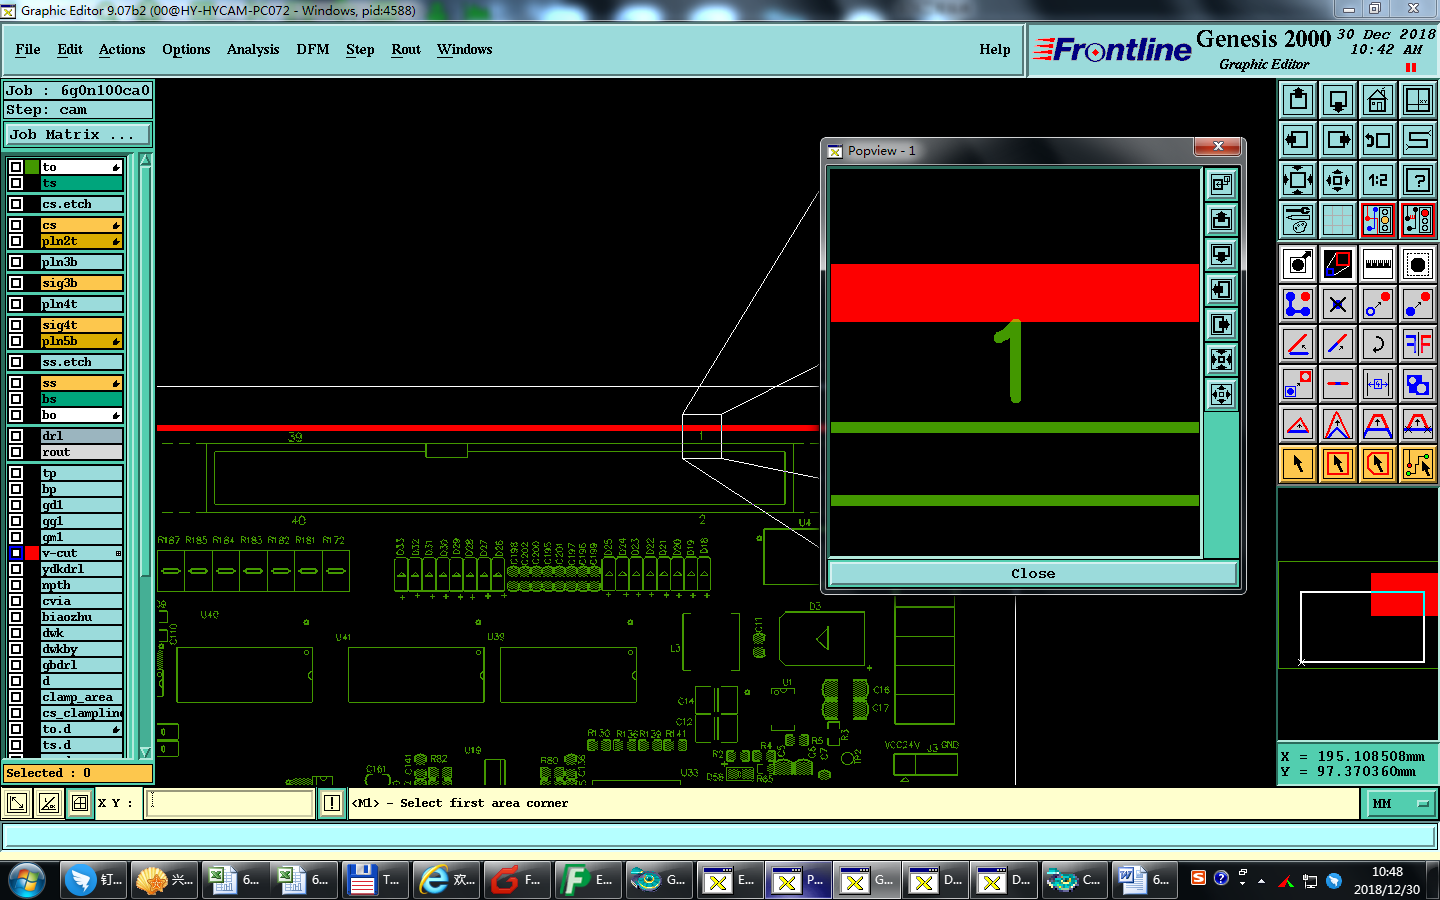The height and width of the screenshot is (900, 1440).
Task: Click the 1:2 zoom ratio icon
Action: point(1378,180)
